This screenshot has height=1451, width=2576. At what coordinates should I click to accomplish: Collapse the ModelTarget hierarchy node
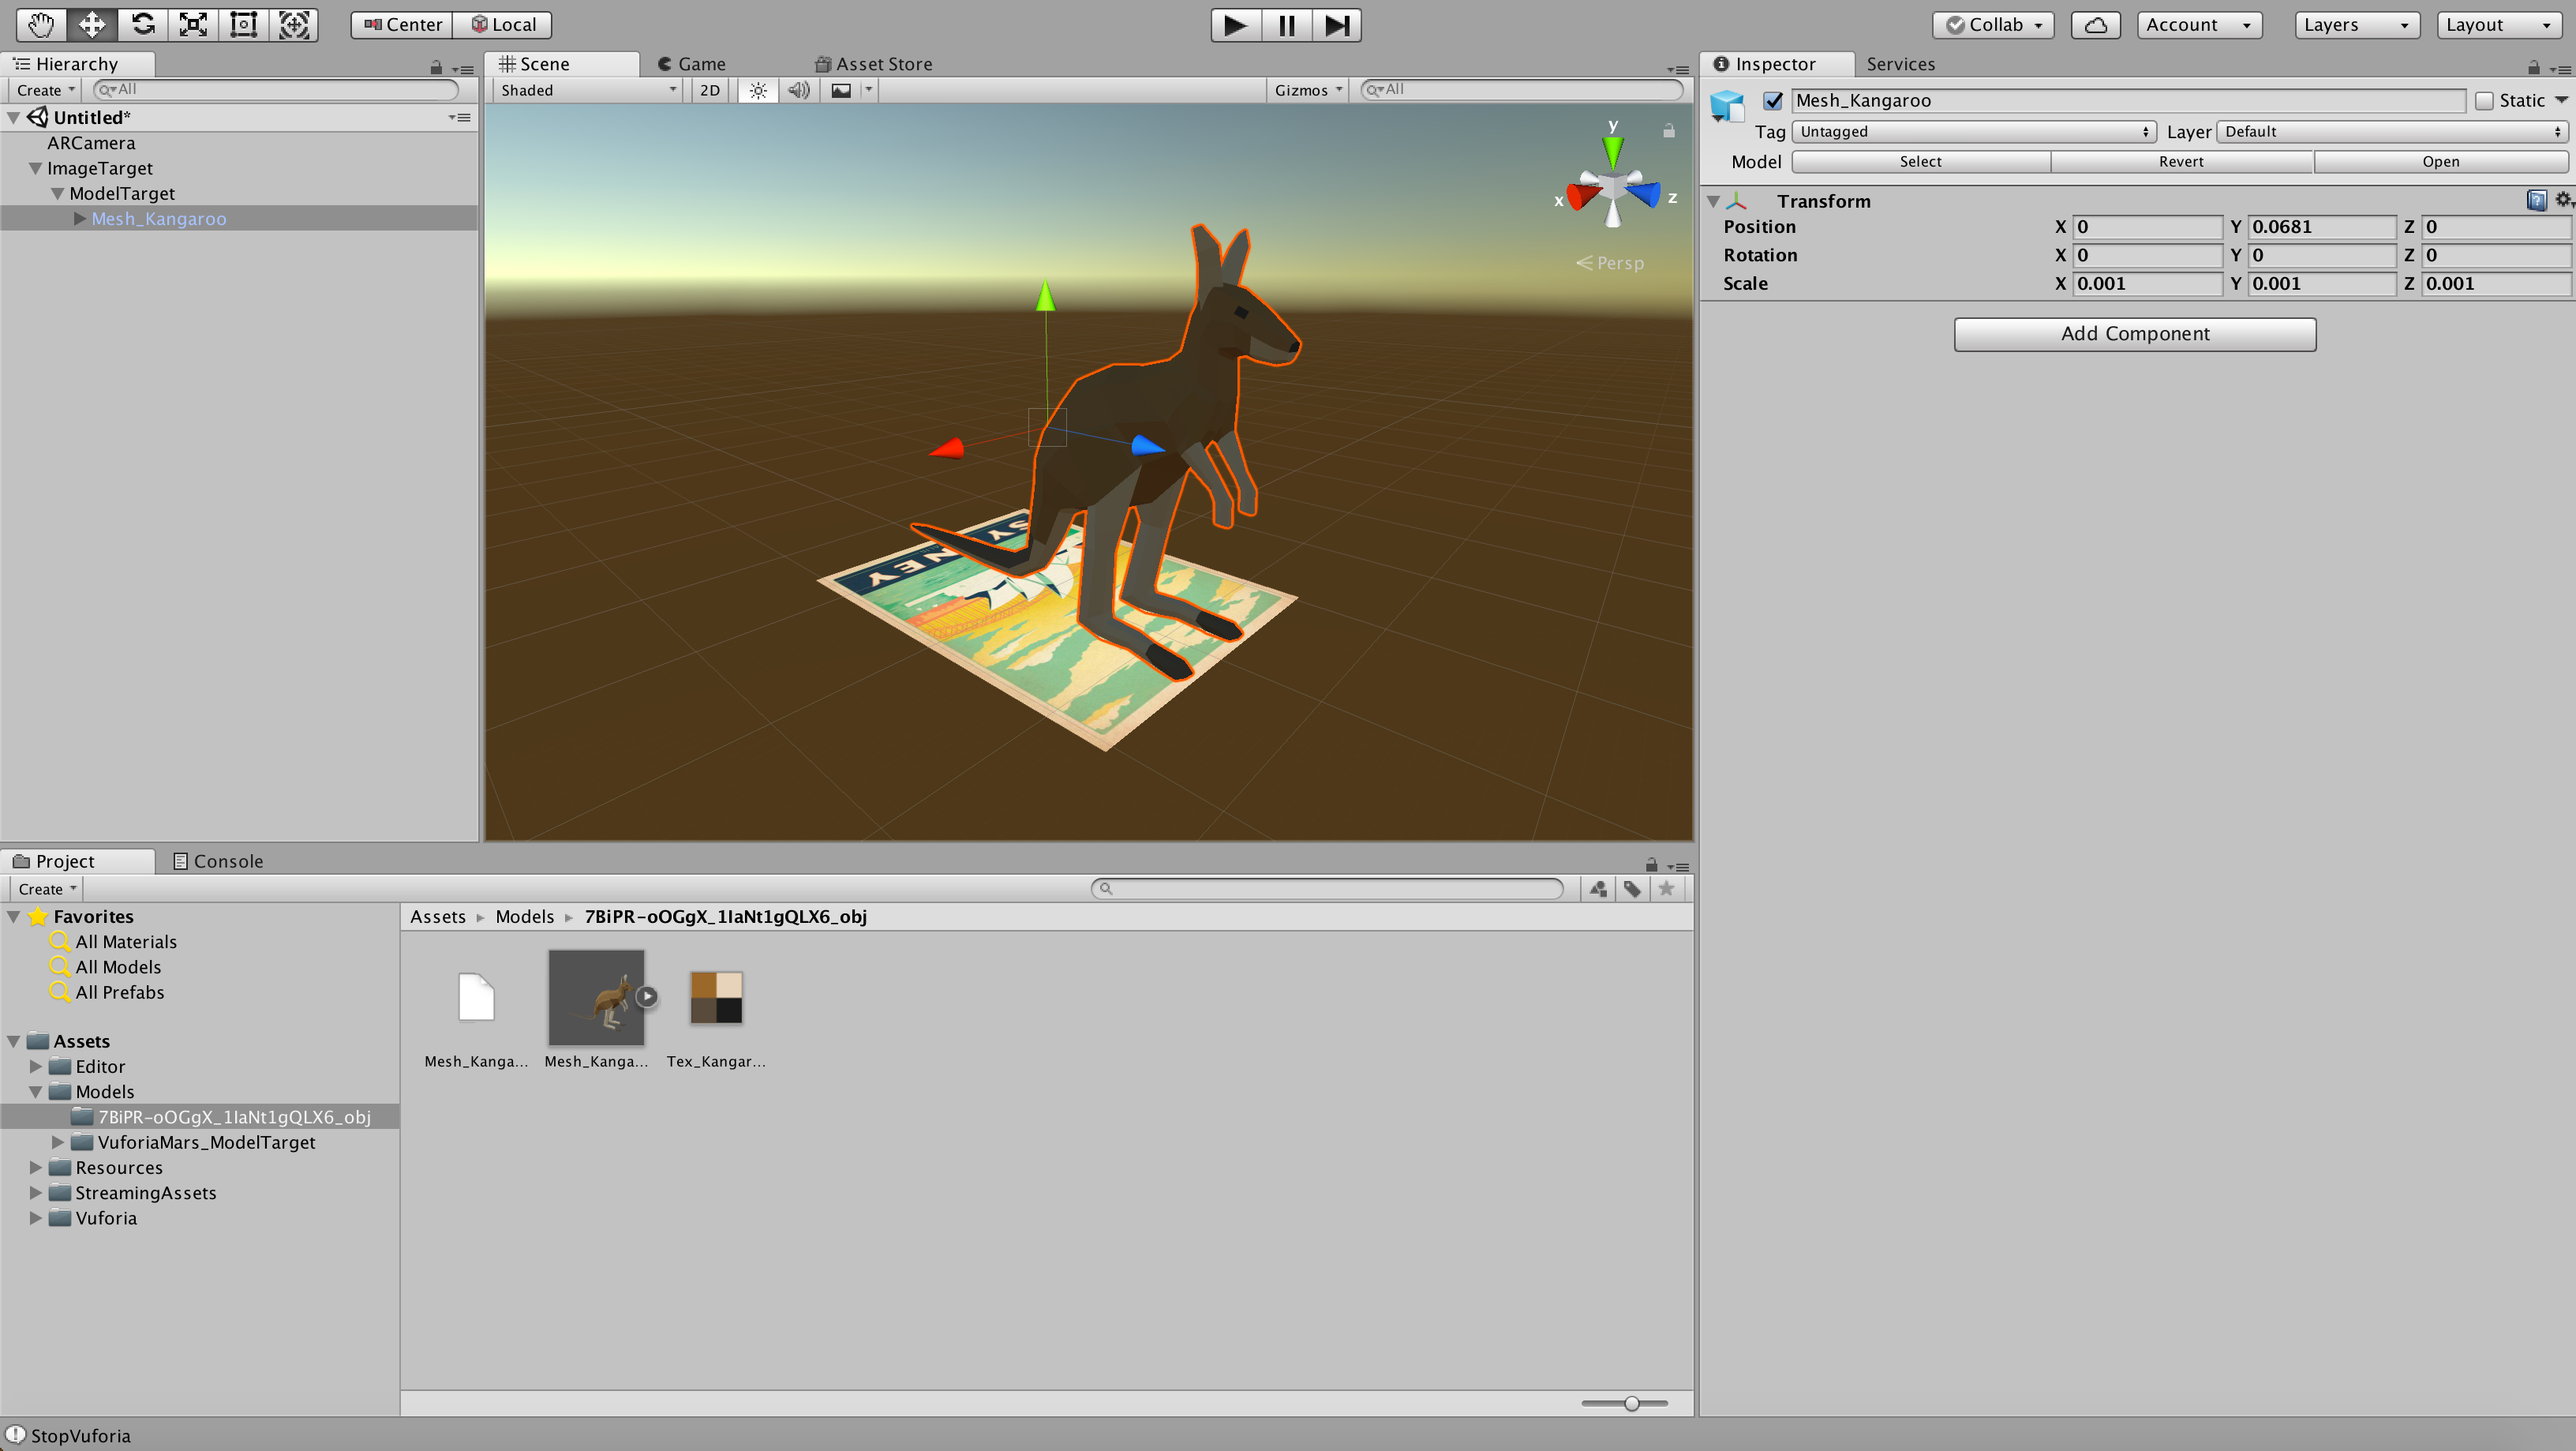pos(57,193)
